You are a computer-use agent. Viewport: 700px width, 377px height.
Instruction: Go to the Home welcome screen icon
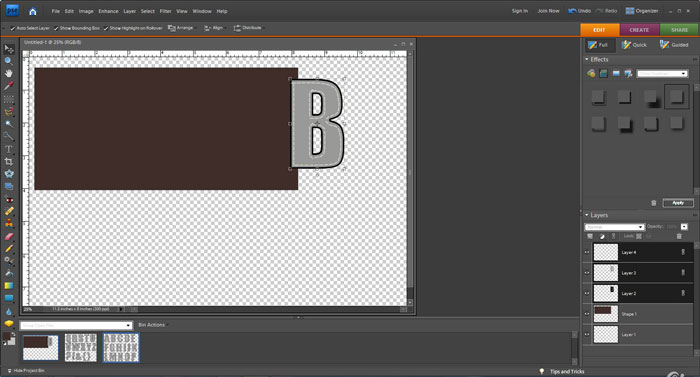coord(33,12)
